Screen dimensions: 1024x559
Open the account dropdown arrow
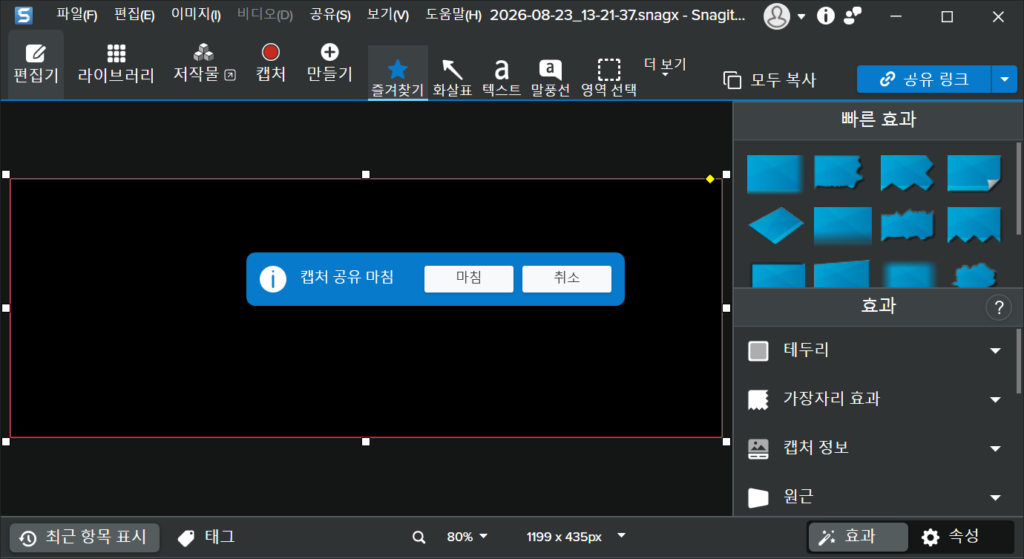tap(801, 17)
